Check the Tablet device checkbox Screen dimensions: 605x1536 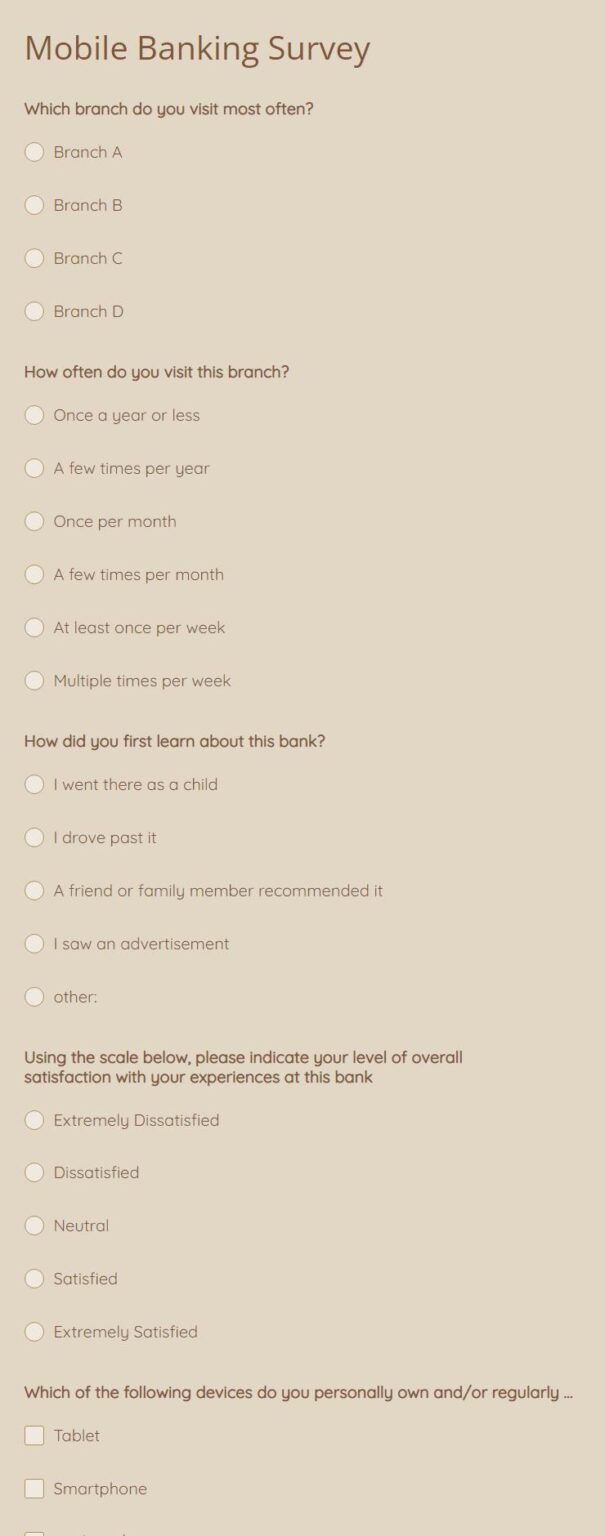click(x=34, y=1435)
